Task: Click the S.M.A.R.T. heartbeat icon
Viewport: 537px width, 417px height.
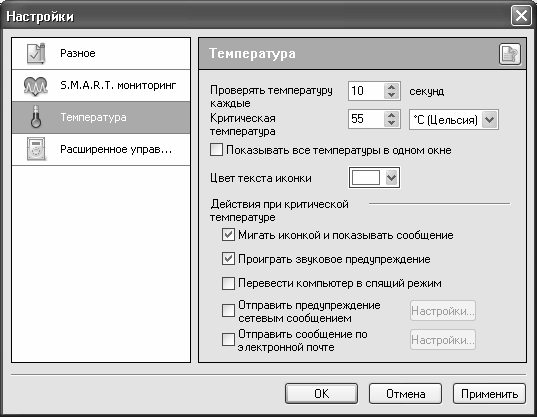Action: (x=36, y=86)
